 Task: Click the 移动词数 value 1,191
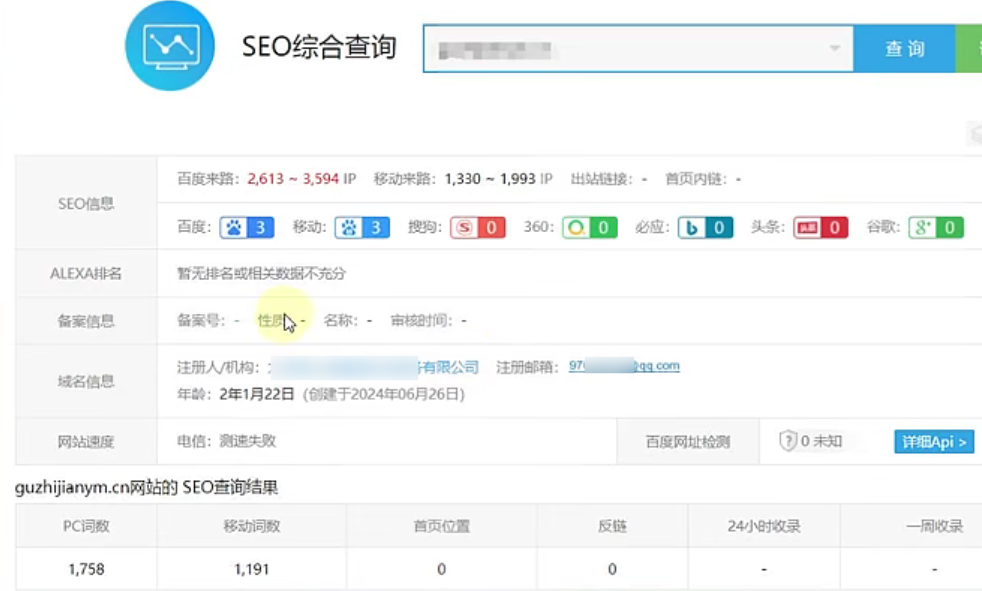252,569
